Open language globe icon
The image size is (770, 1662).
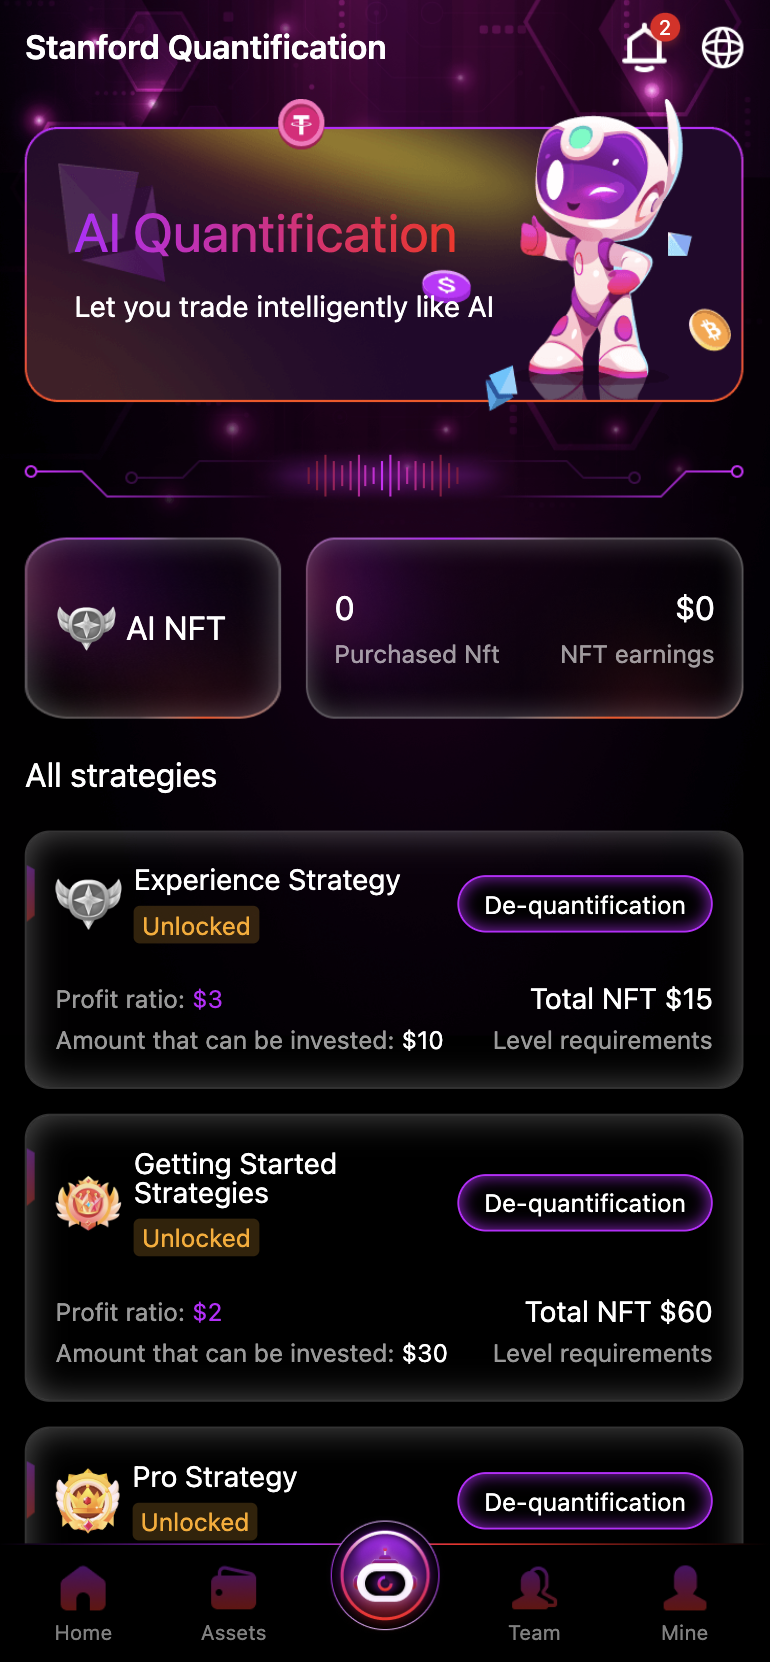722,47
